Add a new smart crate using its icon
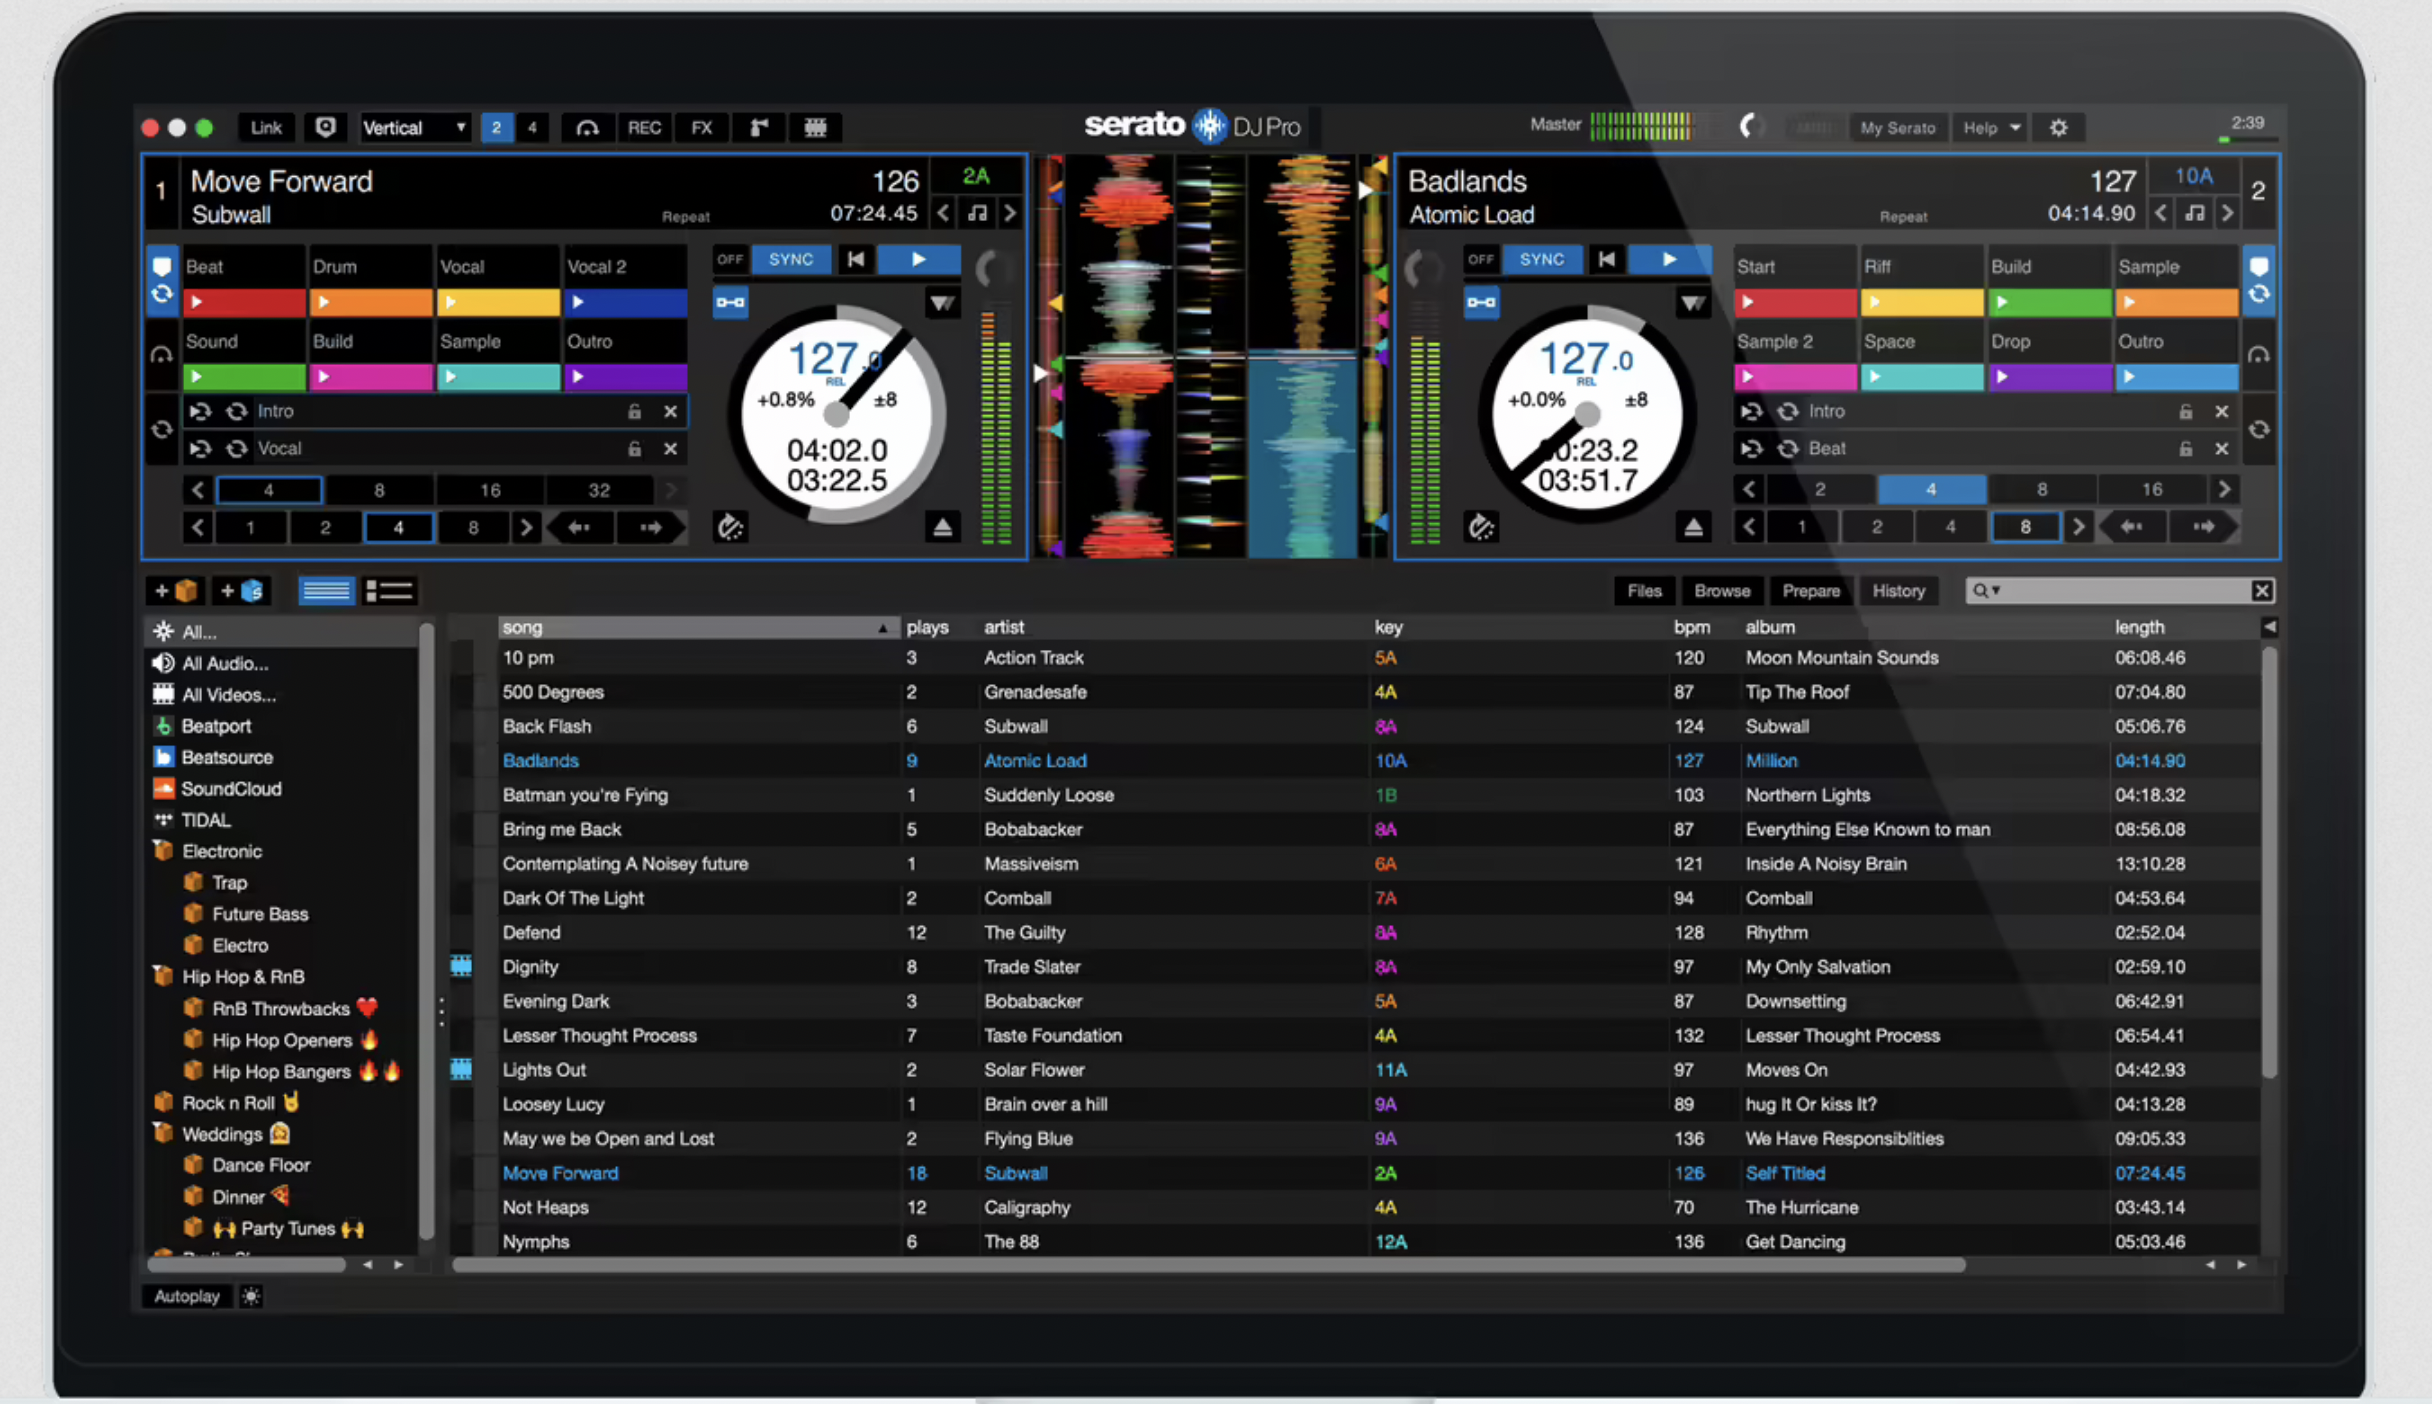 (x=240, y=590)
